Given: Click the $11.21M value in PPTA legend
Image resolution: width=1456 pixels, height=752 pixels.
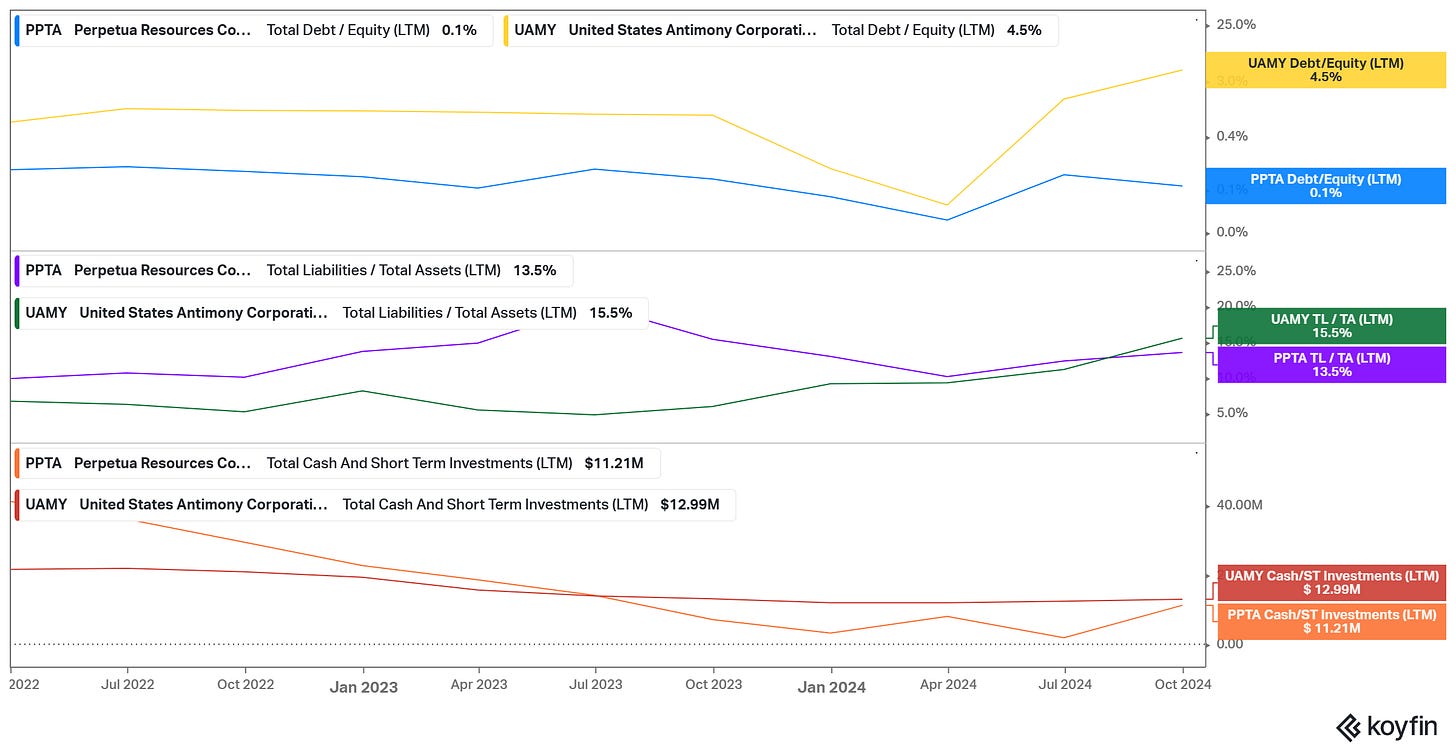Looking at the screenshot, I should pos(615,463).
